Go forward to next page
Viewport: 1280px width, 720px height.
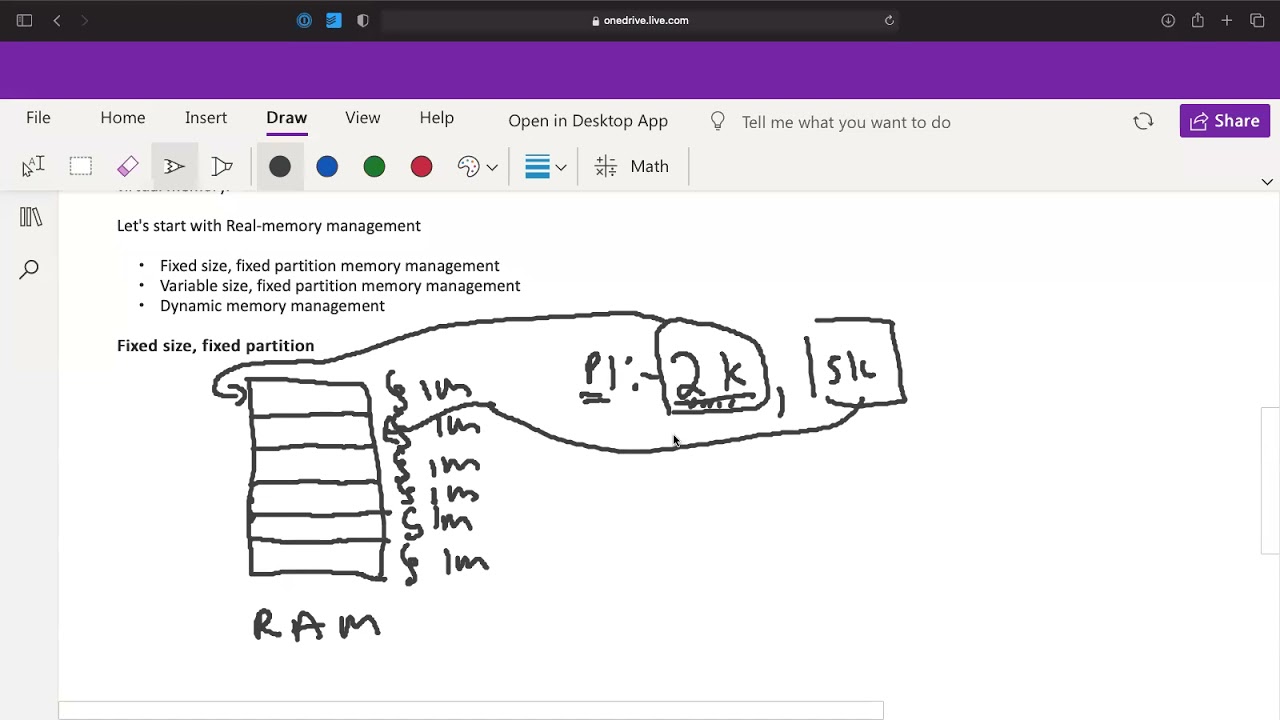(x=85, y=20)
